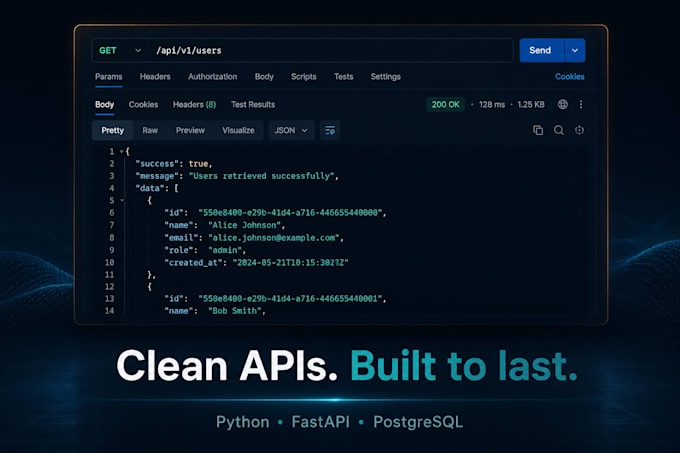Click the 1.25 KB response size

[531, 104]
